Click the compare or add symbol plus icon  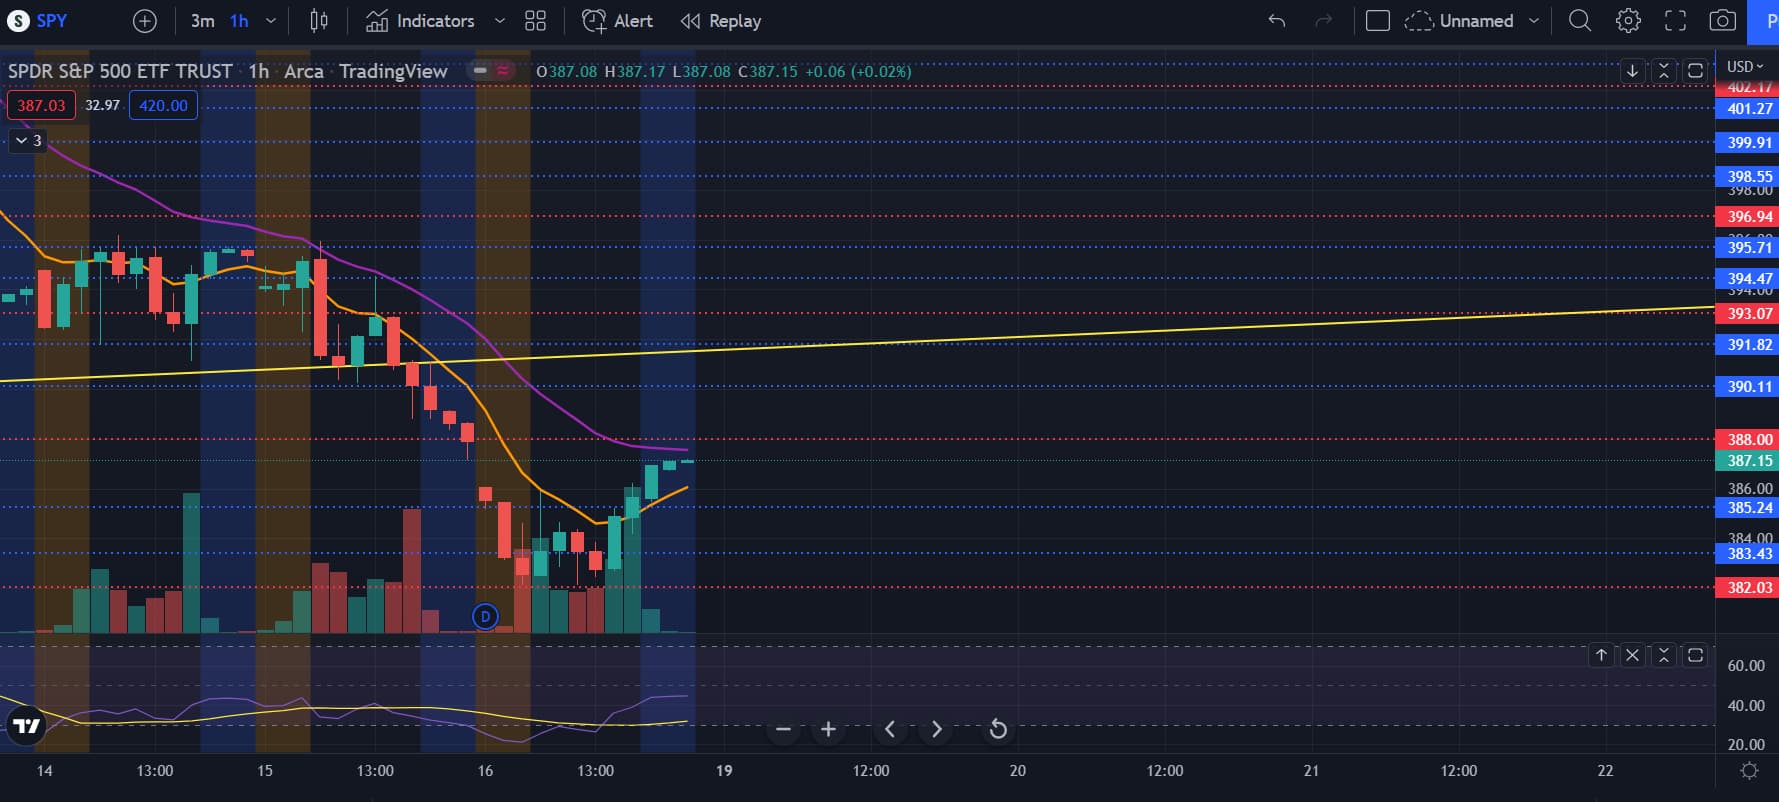tap(145, 21)
